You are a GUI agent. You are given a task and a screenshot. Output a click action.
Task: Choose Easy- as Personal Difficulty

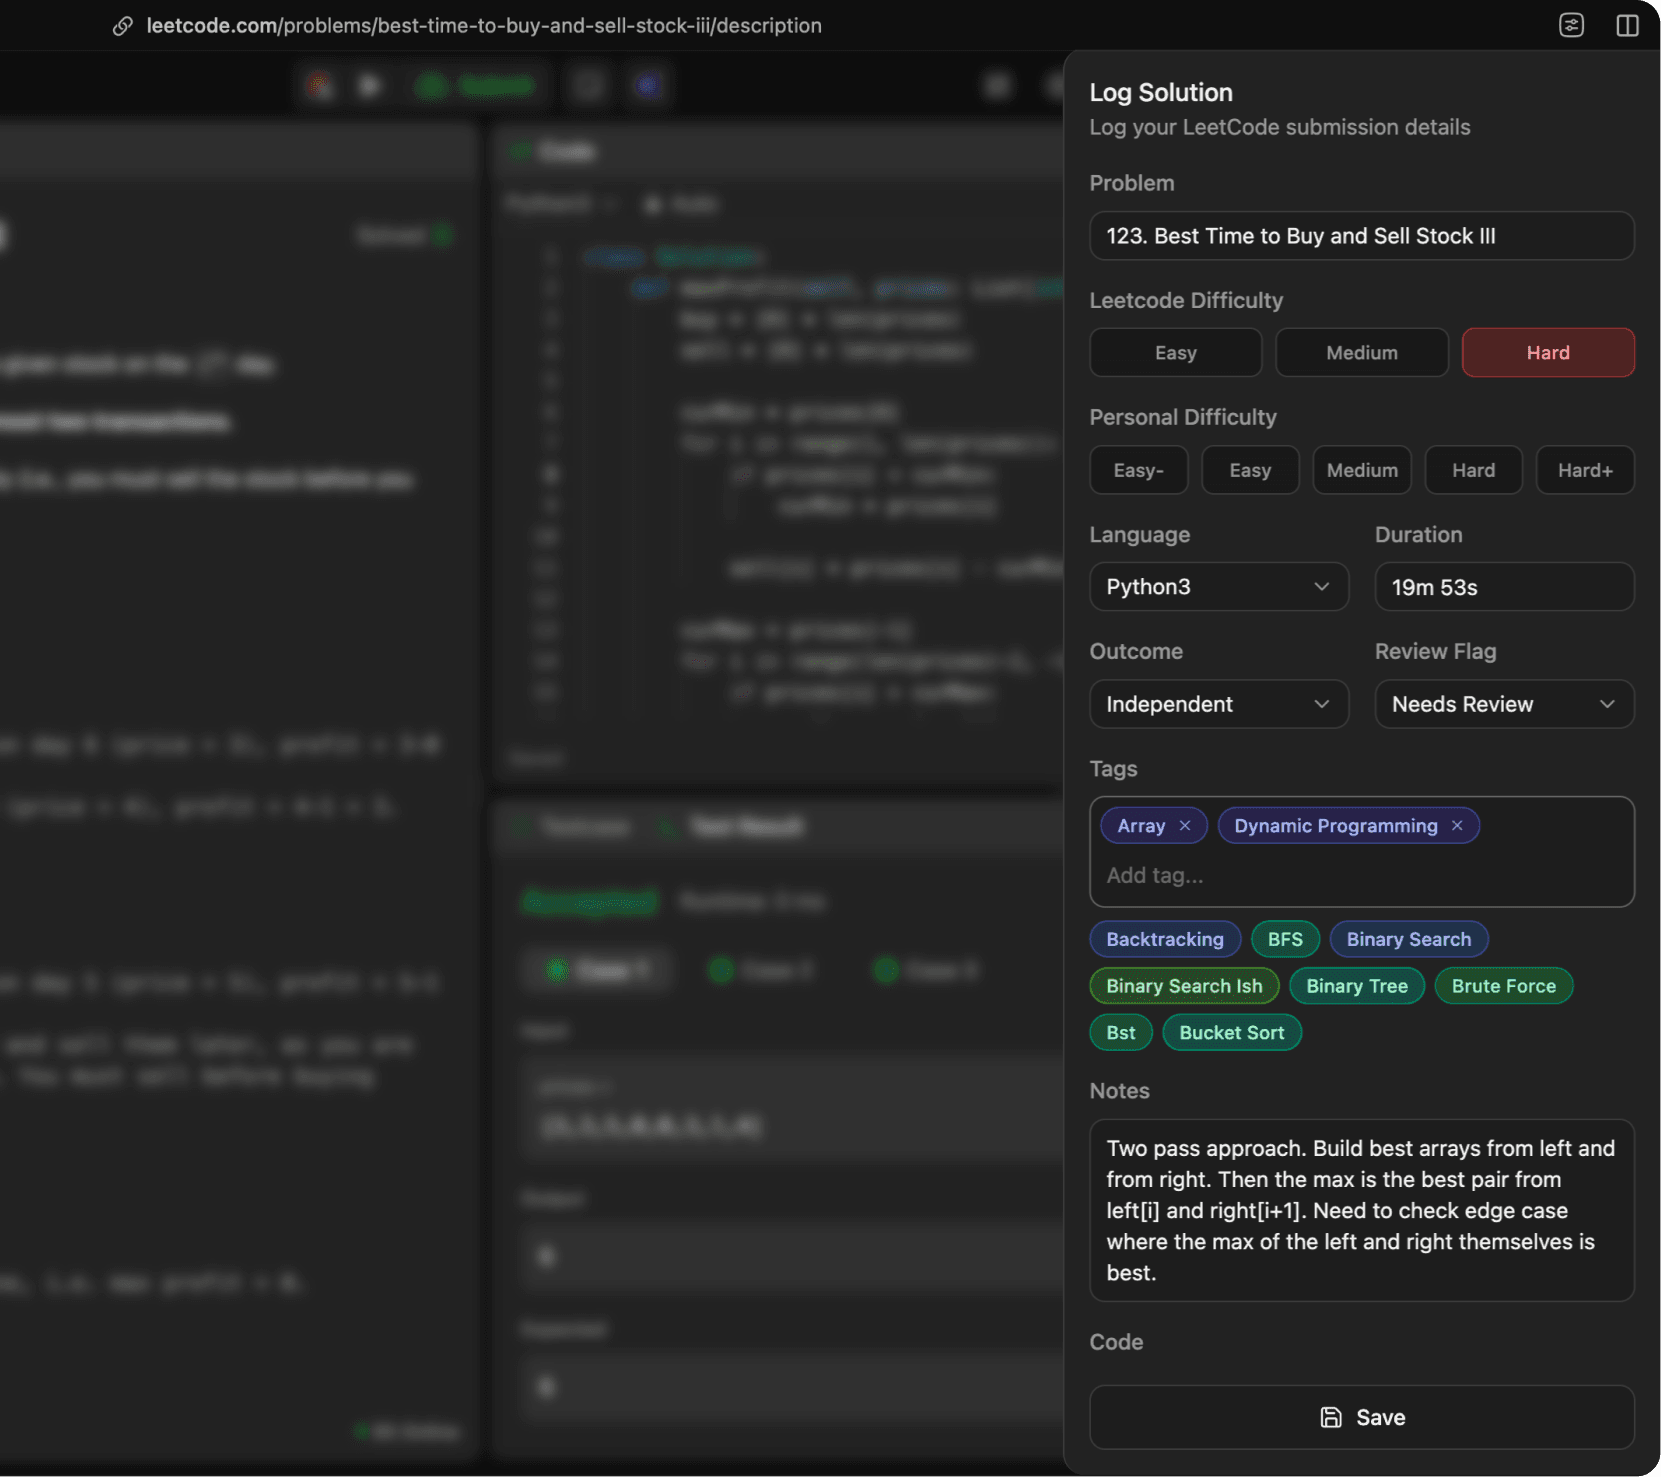(1139, 470)
